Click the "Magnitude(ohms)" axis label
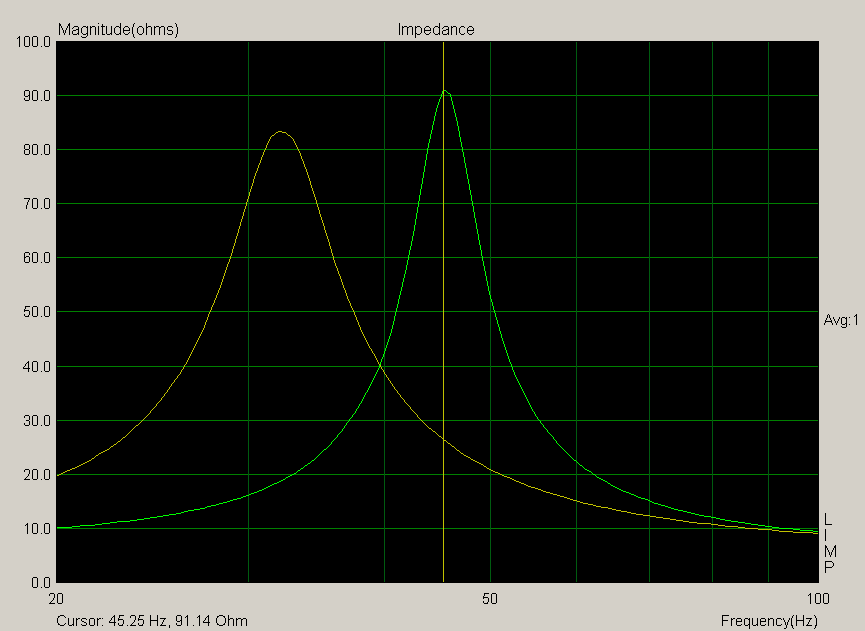 (118, 29)
